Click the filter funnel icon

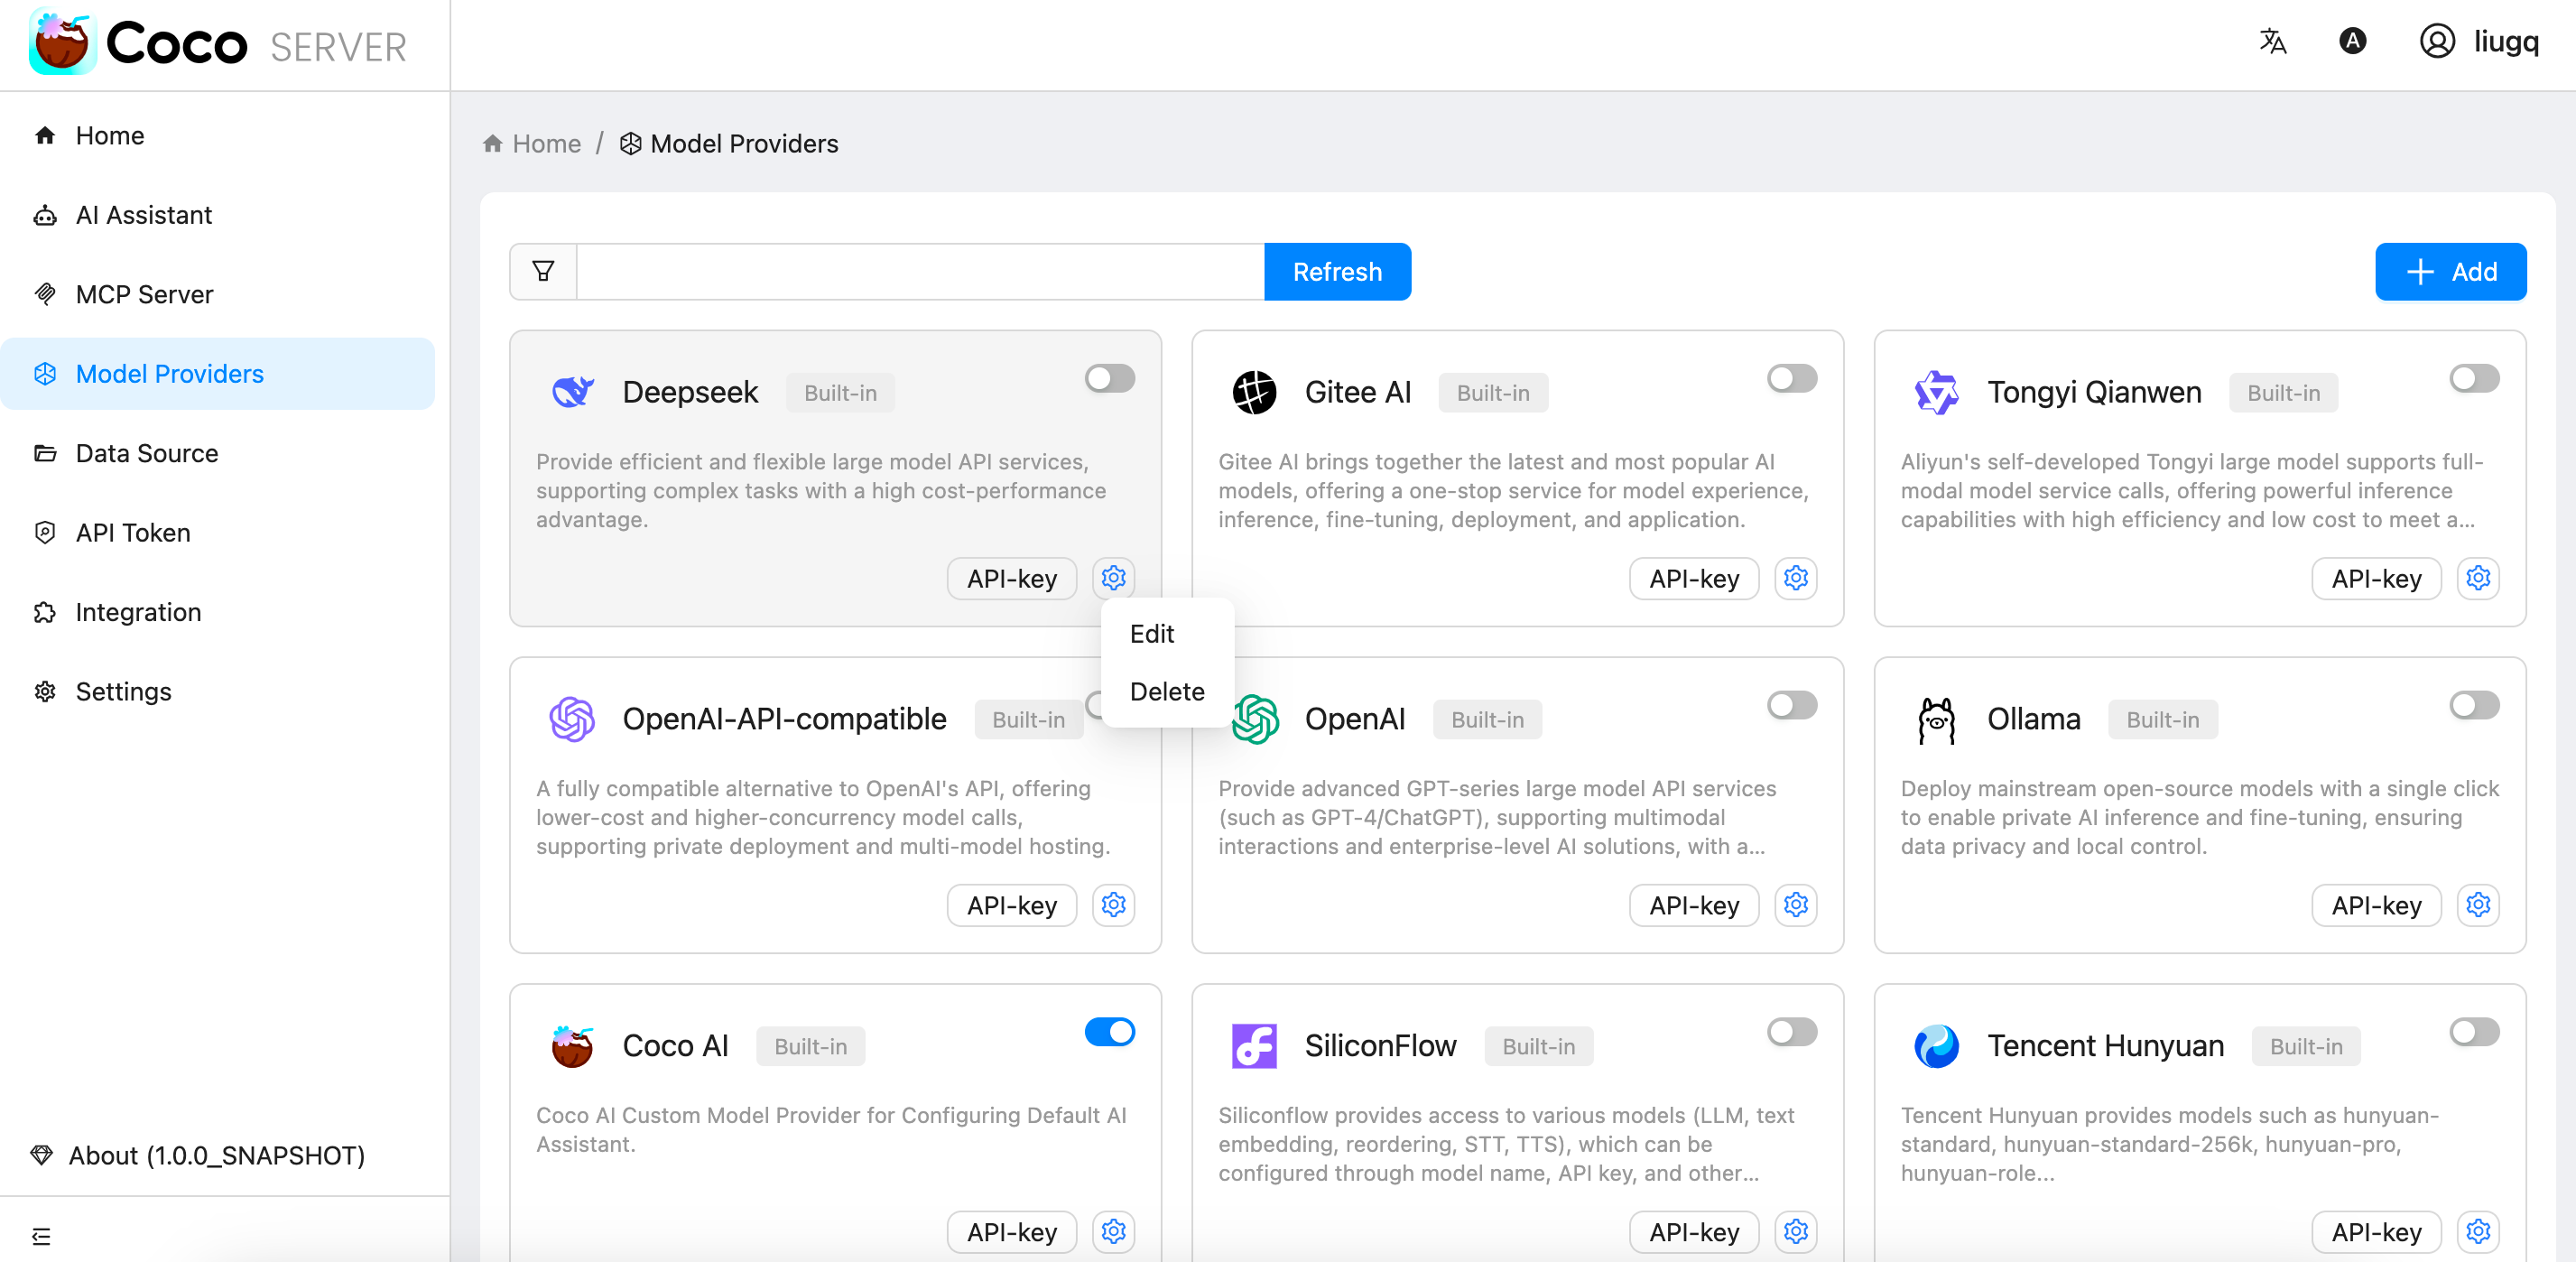[543, 271]
